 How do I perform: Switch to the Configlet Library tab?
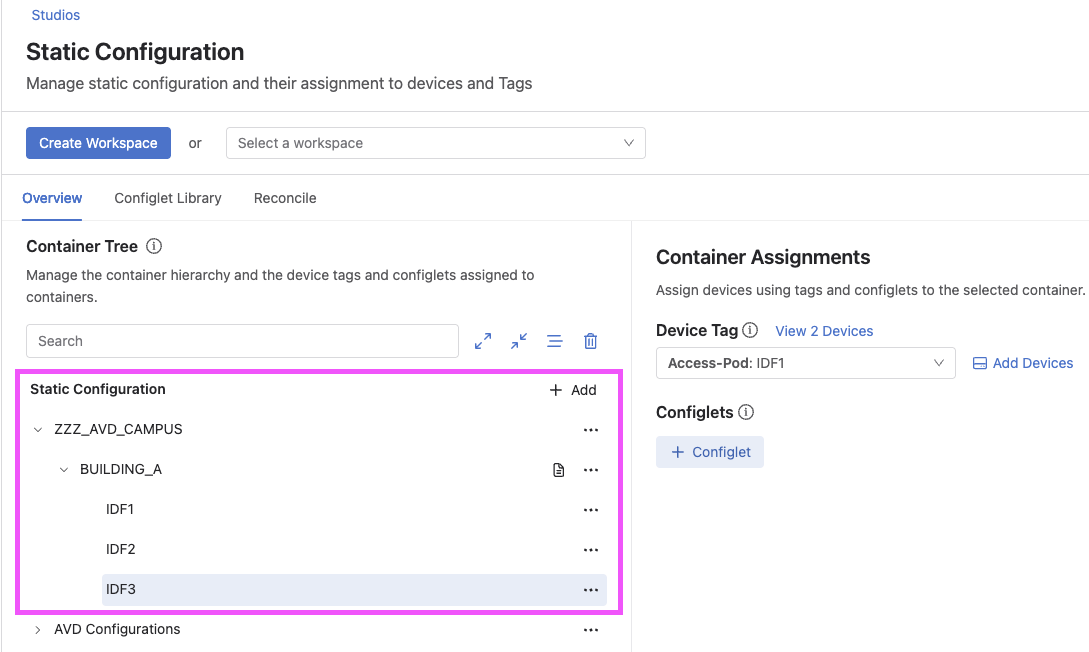point(168,198)
